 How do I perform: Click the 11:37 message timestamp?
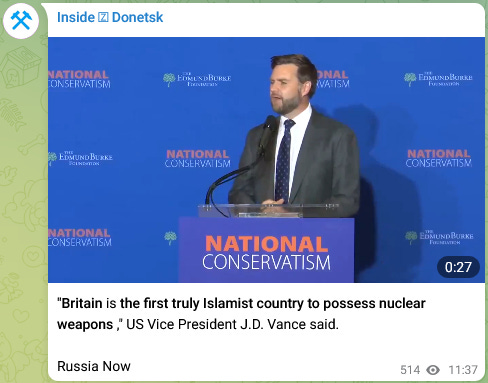tap(463, 370)
